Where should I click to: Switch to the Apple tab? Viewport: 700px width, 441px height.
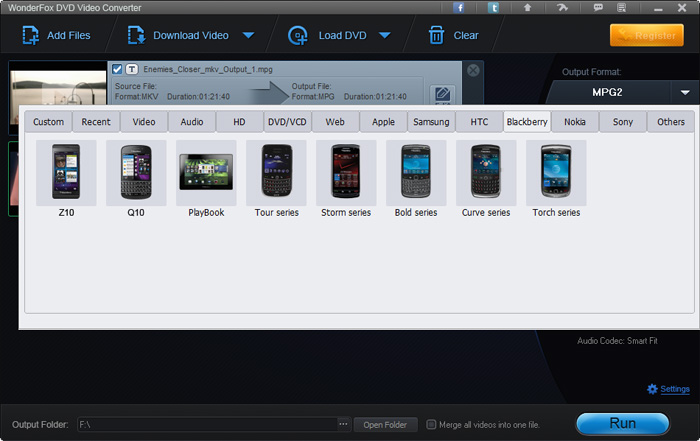(x=383, y=122)
